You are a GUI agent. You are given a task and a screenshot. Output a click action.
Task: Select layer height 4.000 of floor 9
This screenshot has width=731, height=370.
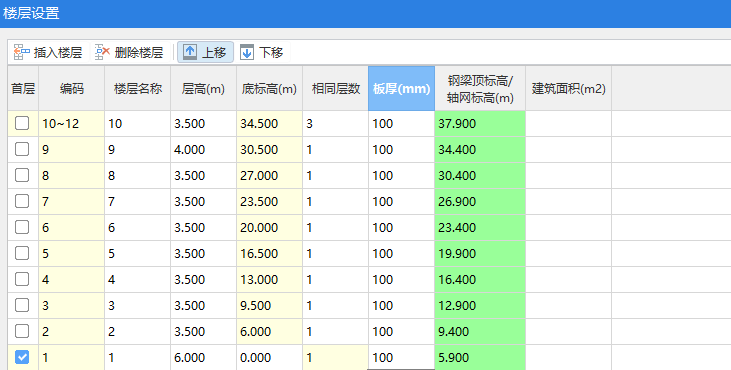(203, 150)
